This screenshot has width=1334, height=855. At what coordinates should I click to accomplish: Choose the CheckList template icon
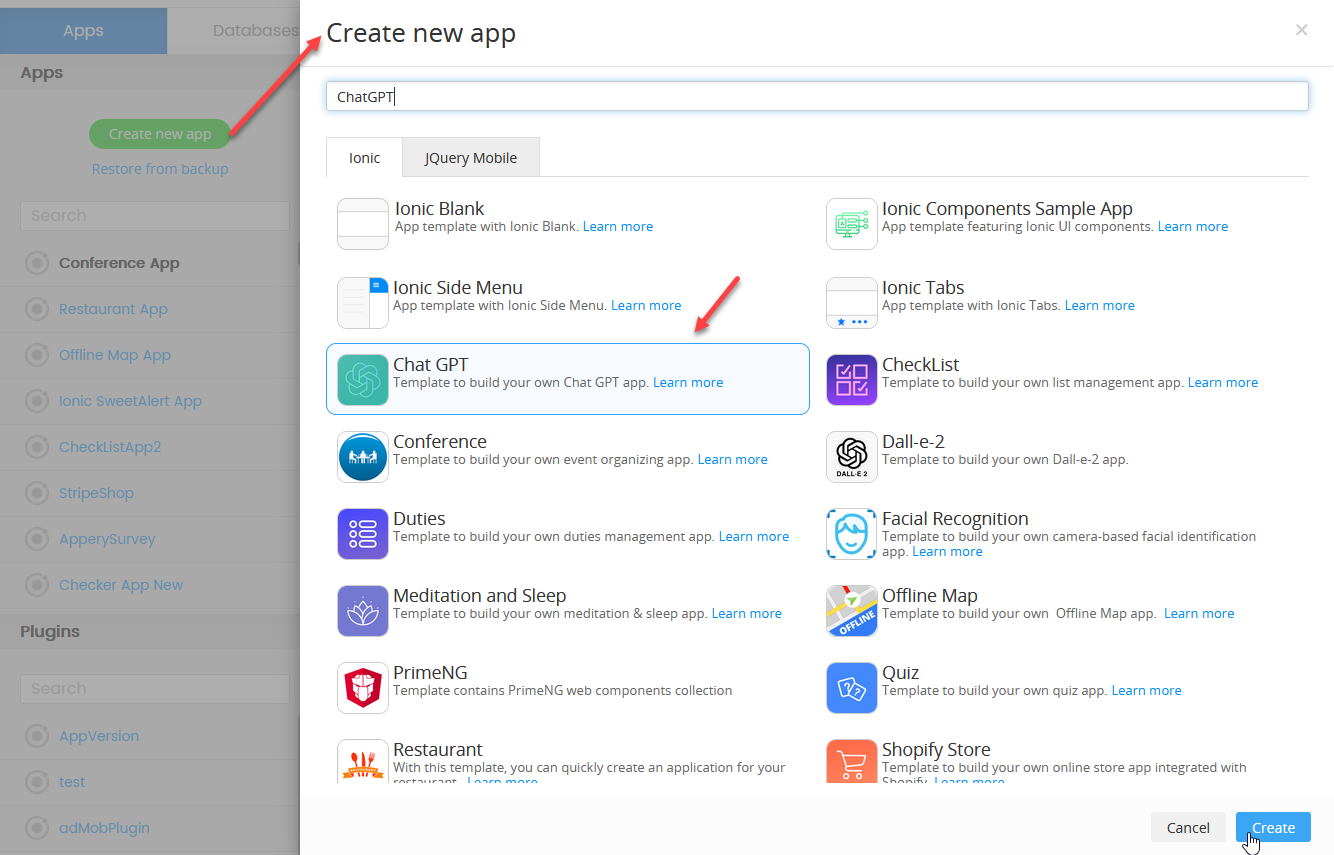[852, 380]
